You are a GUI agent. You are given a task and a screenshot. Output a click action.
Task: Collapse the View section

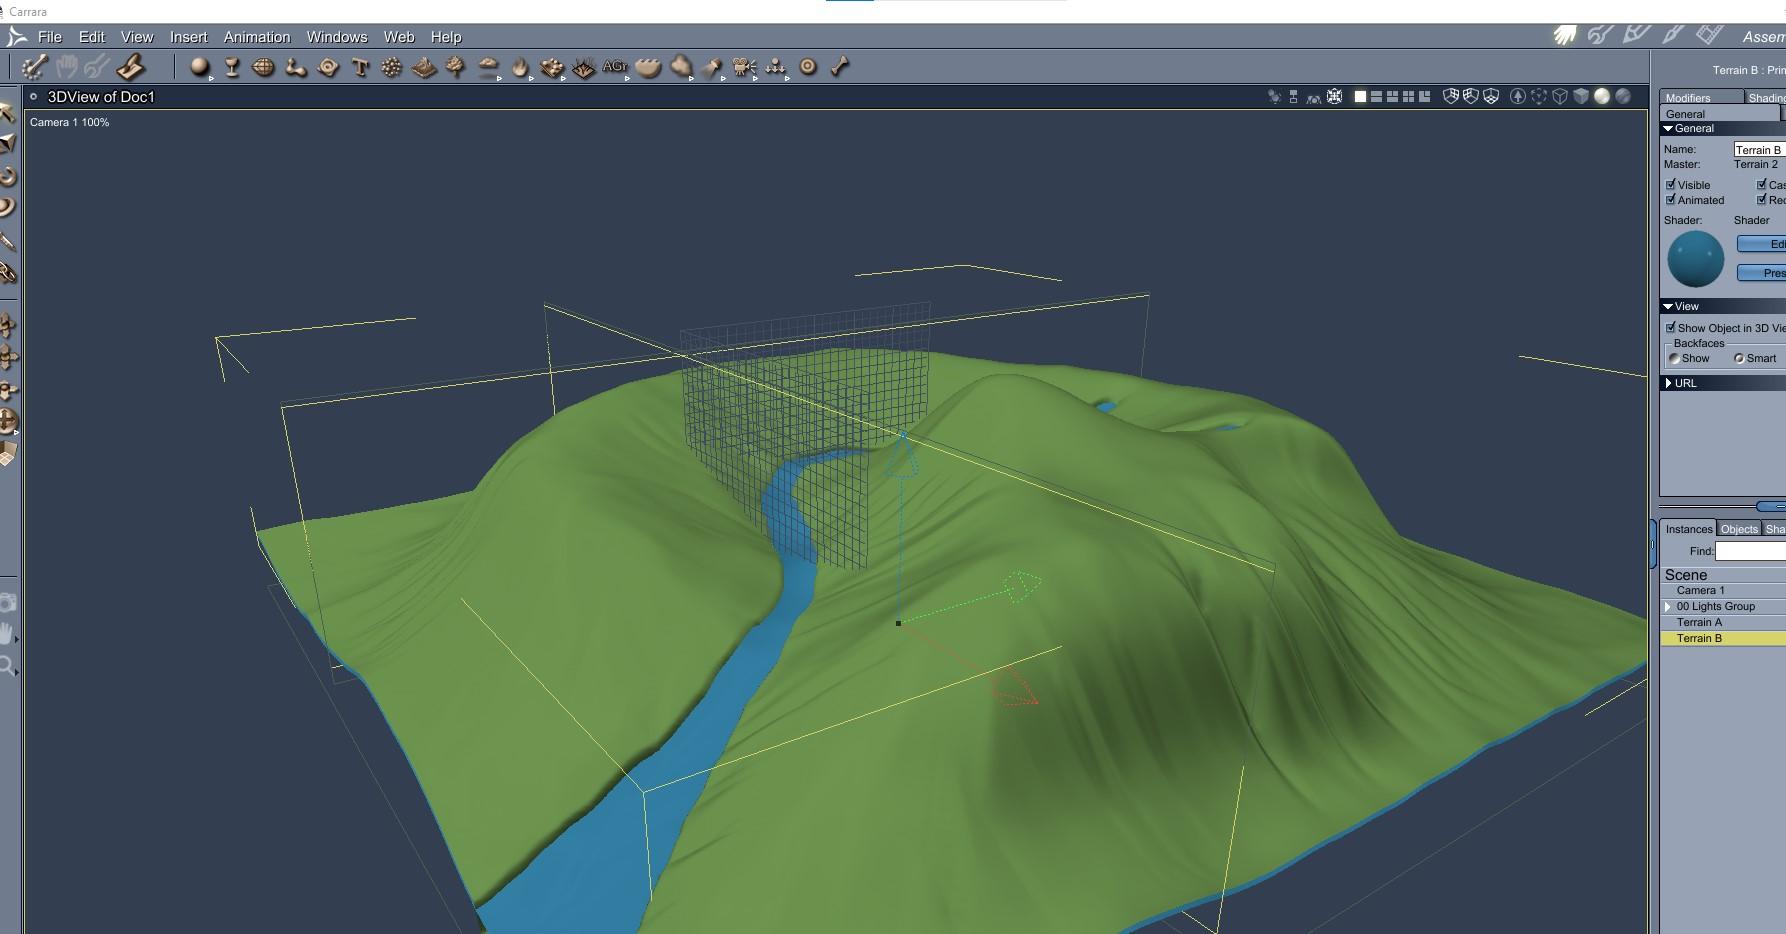(x=1668, y=307)
